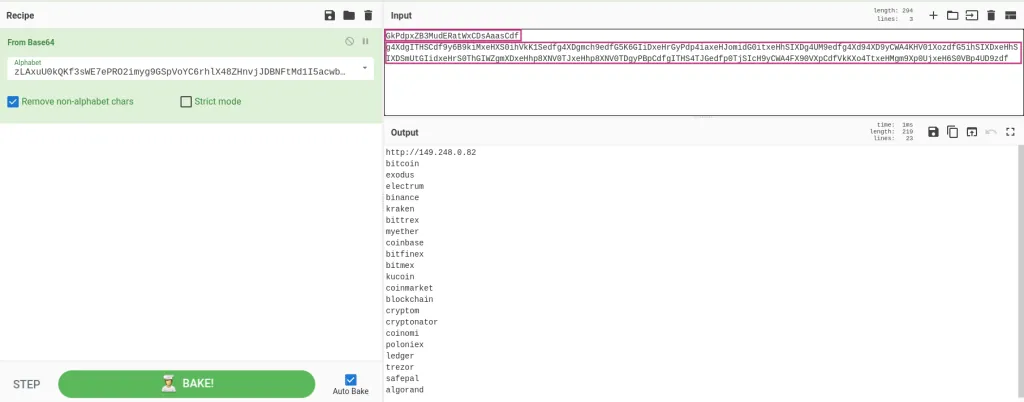1024x402 pixels.
Task: Toggle the Auto Bake checkbox
Action: 351,379
